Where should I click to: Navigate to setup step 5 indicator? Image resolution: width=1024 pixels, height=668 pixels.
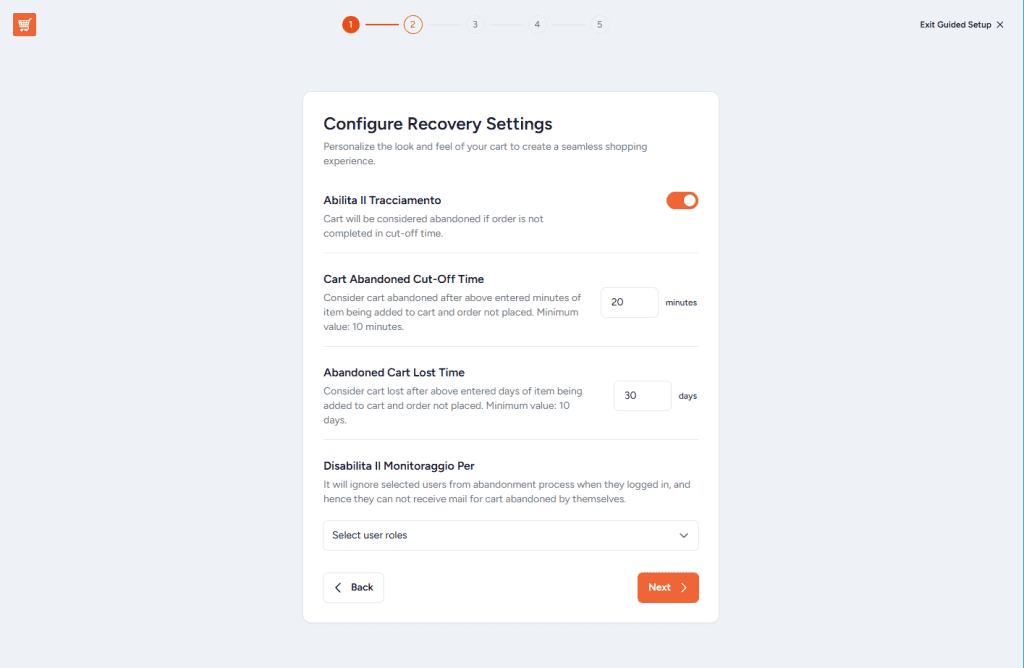coord(600,25)
